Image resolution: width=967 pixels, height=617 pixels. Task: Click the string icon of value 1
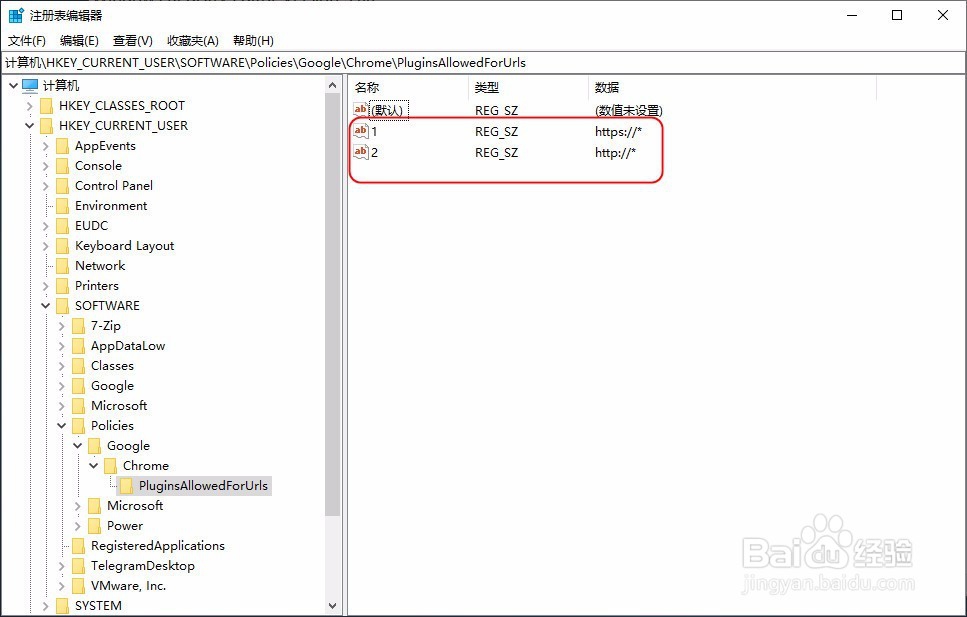361,131
